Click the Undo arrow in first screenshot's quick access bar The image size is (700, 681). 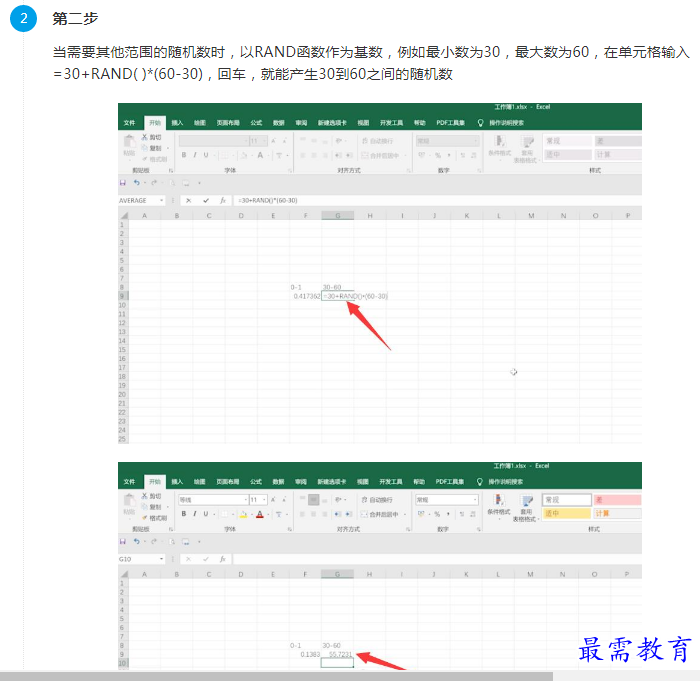[x=137, y=183]
